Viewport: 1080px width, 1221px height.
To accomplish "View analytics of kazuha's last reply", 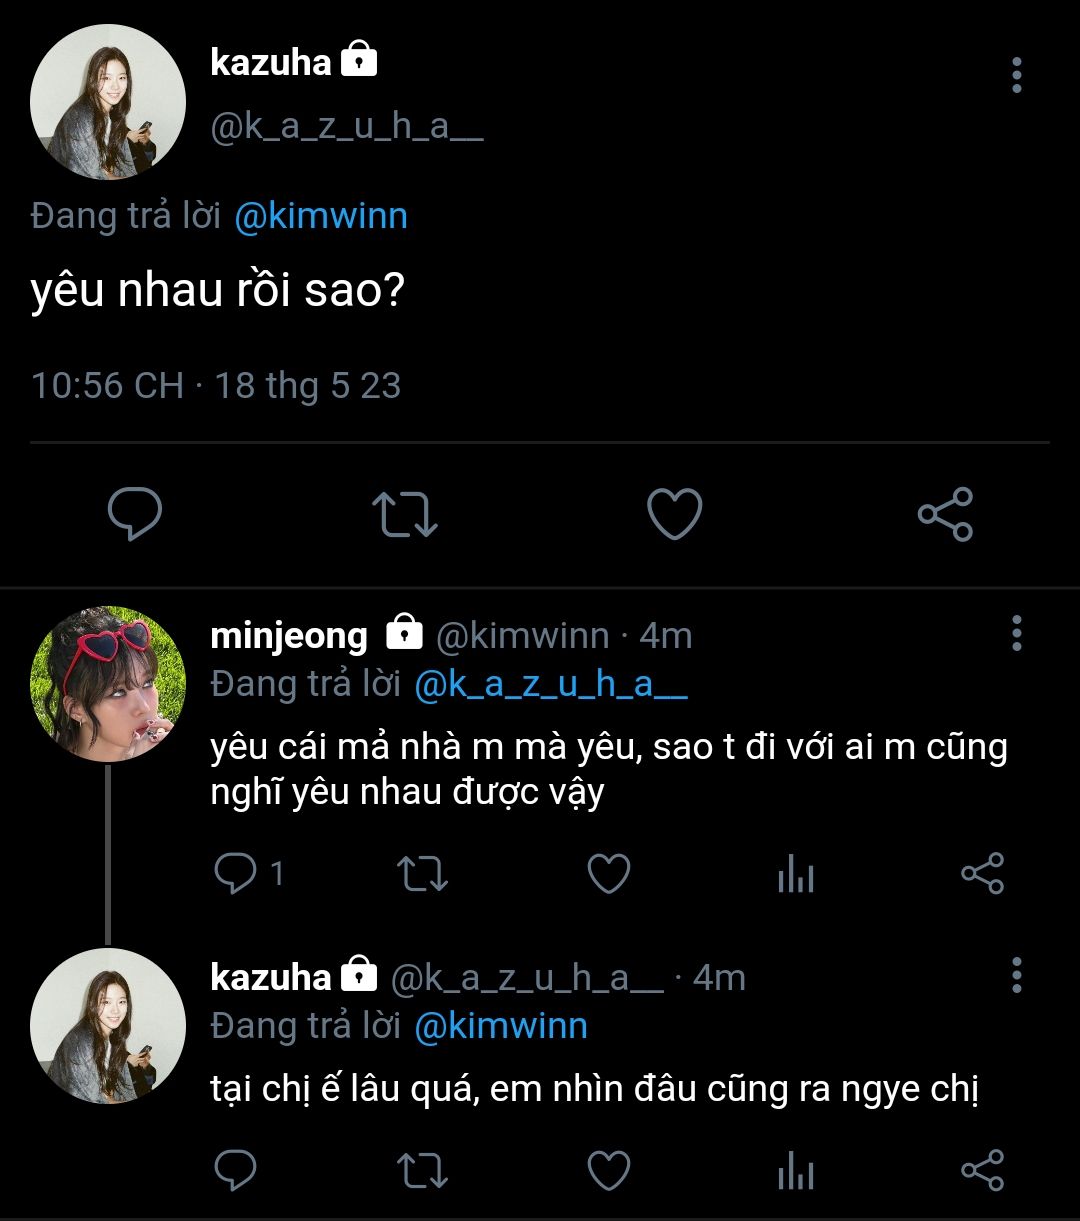I will tap(795, 1170).
